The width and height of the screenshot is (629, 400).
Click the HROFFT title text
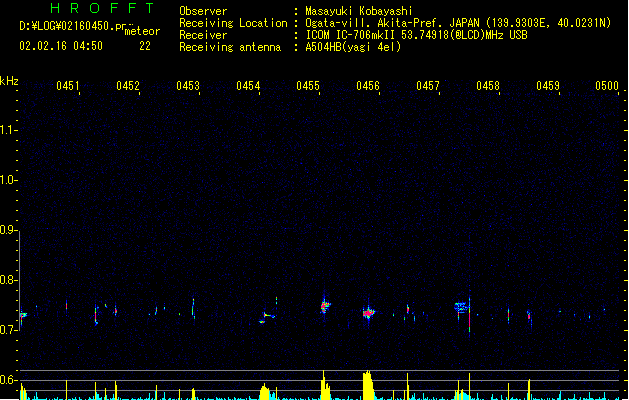102,8
